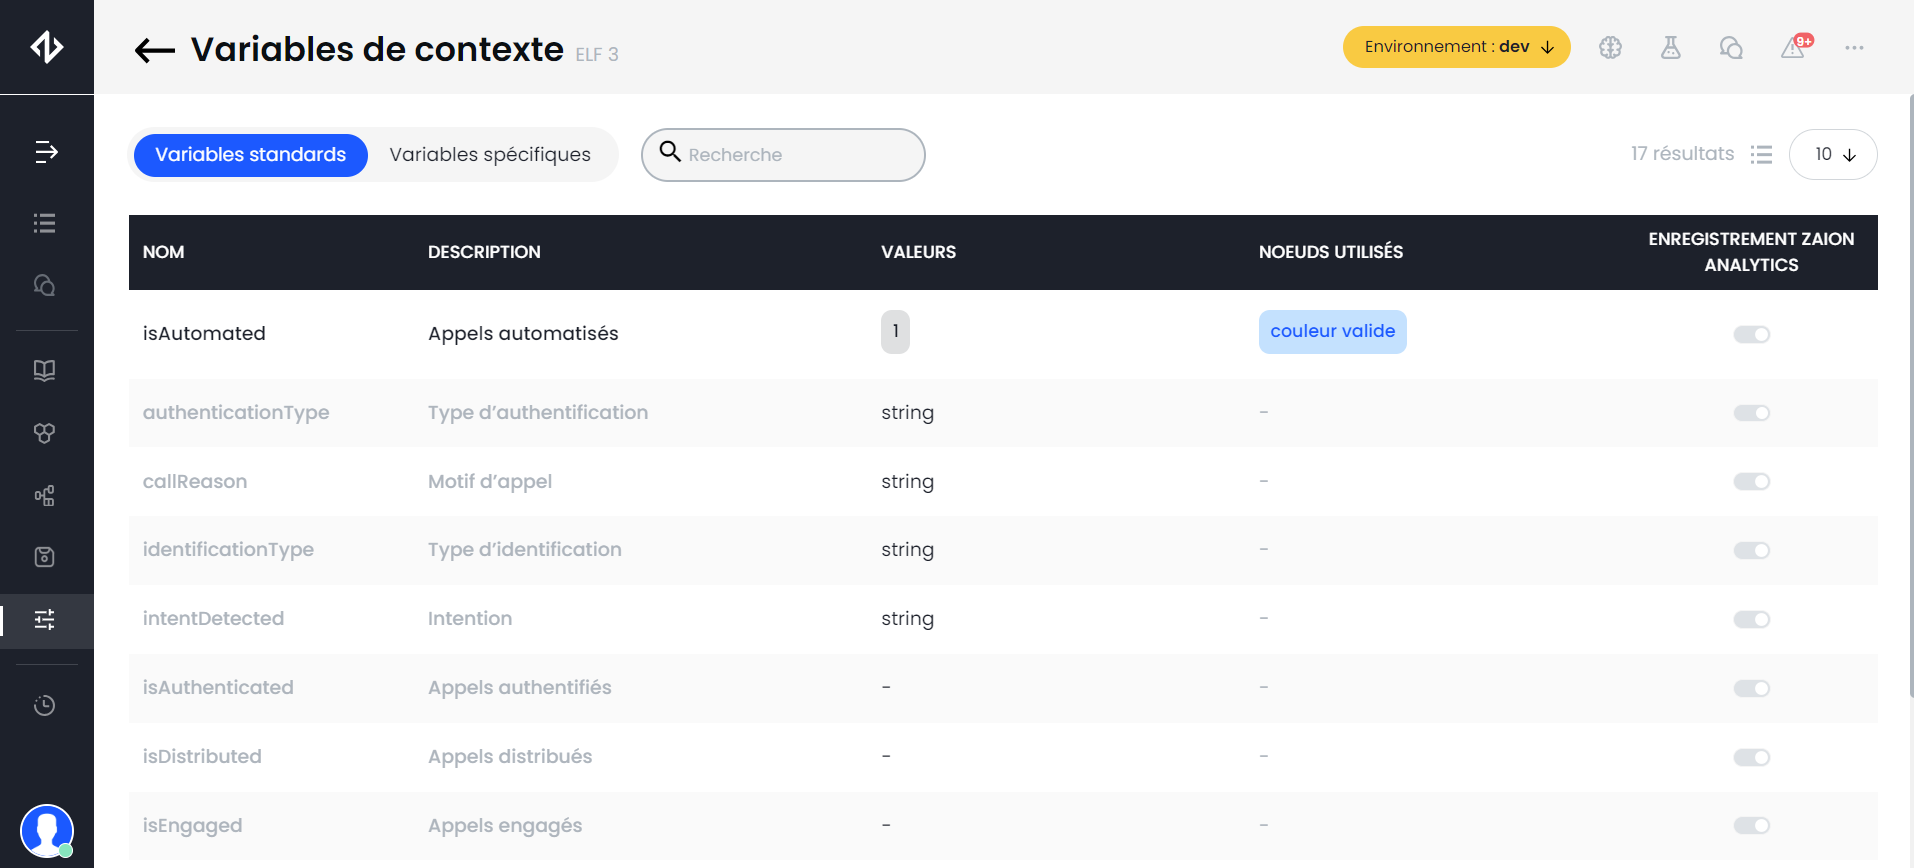Click the couleur valide node tag
Screen dimensions: 1914x868
[1332, 332]
